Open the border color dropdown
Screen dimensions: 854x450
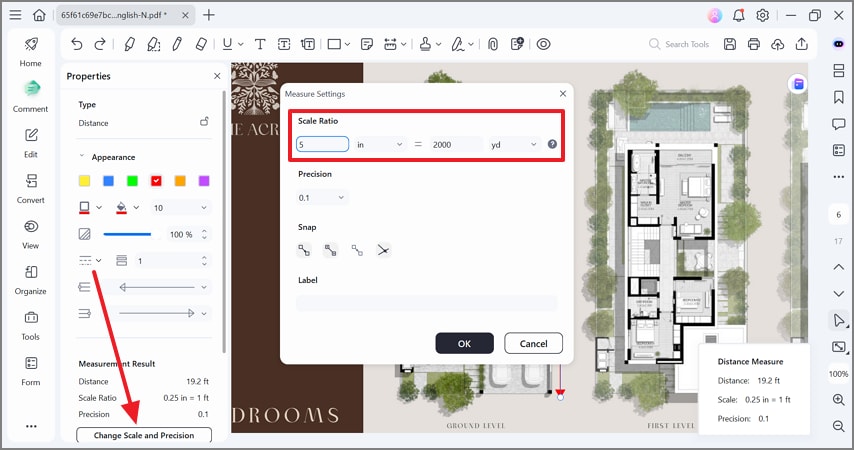(99, 208)
